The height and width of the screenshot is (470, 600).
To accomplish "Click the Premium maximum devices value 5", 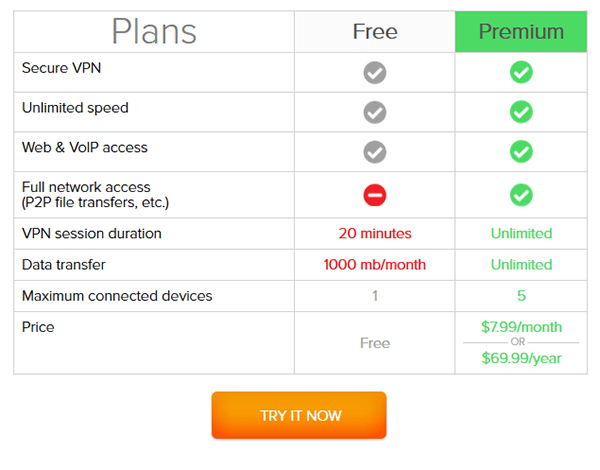I will click(521, 295).
